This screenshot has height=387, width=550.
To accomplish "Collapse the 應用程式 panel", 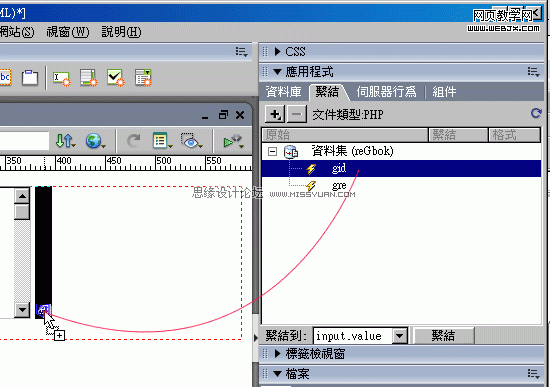I will click(x=277, y=72).
